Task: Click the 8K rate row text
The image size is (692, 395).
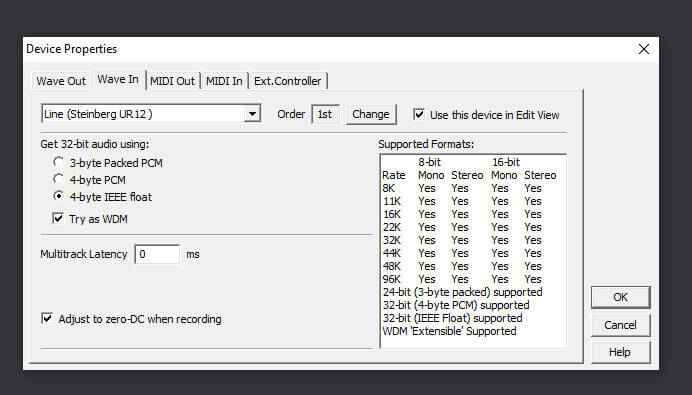Action: (462, 188)
